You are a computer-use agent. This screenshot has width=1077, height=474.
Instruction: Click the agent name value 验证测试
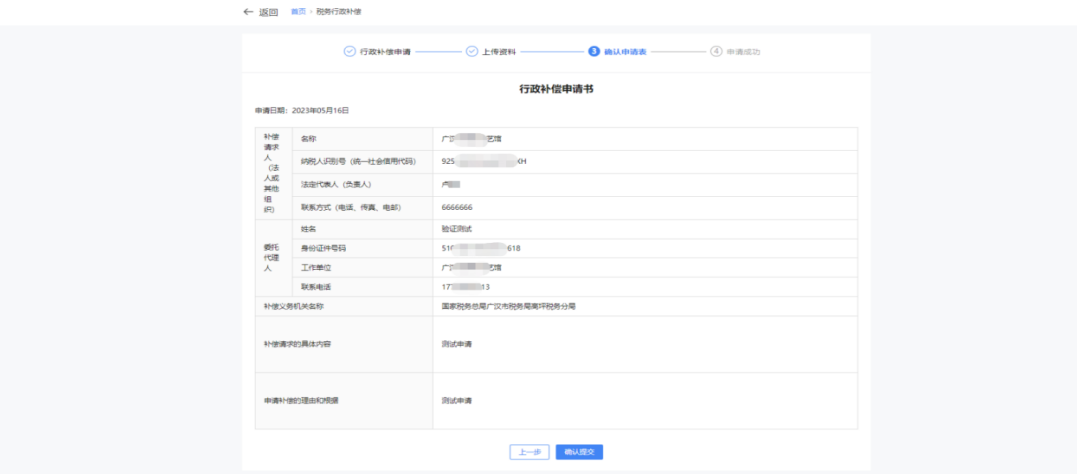tap(457, 229)
